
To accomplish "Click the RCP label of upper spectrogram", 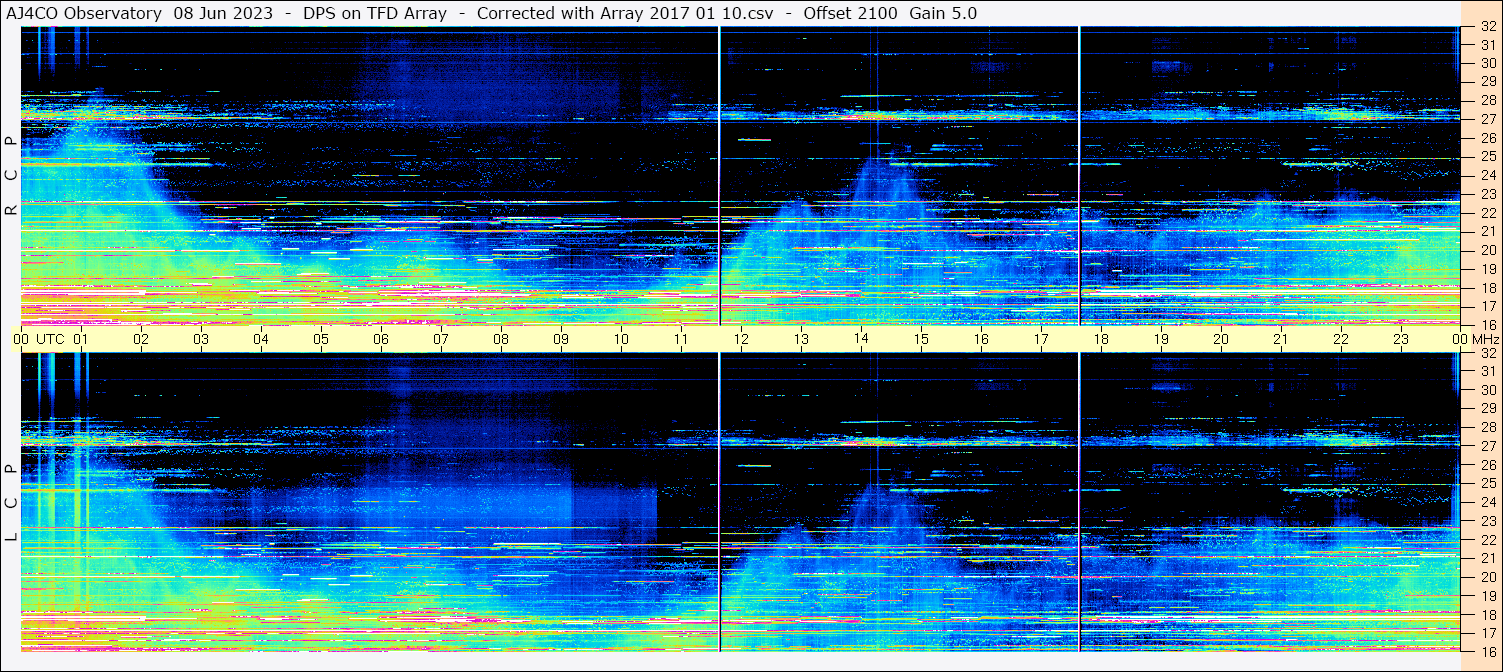I will (11, 175).
